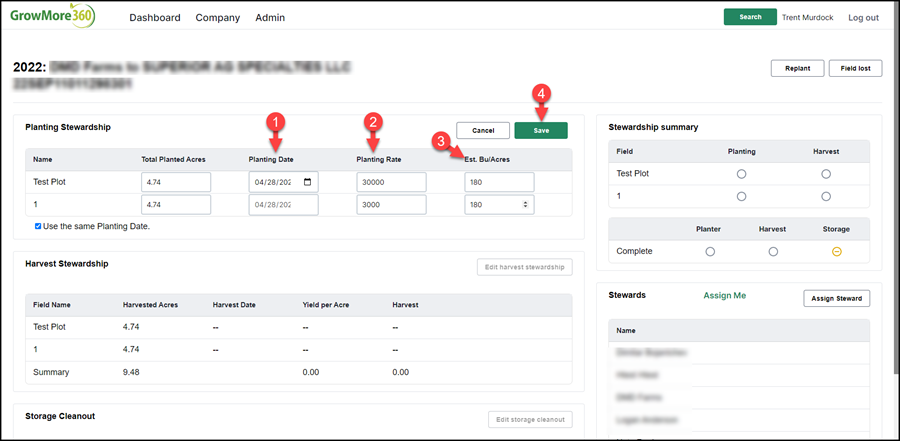The width and height of the screenshot is (900, 441).
Task: Select field 1 Planting status radio
Action: click(742, 196)
